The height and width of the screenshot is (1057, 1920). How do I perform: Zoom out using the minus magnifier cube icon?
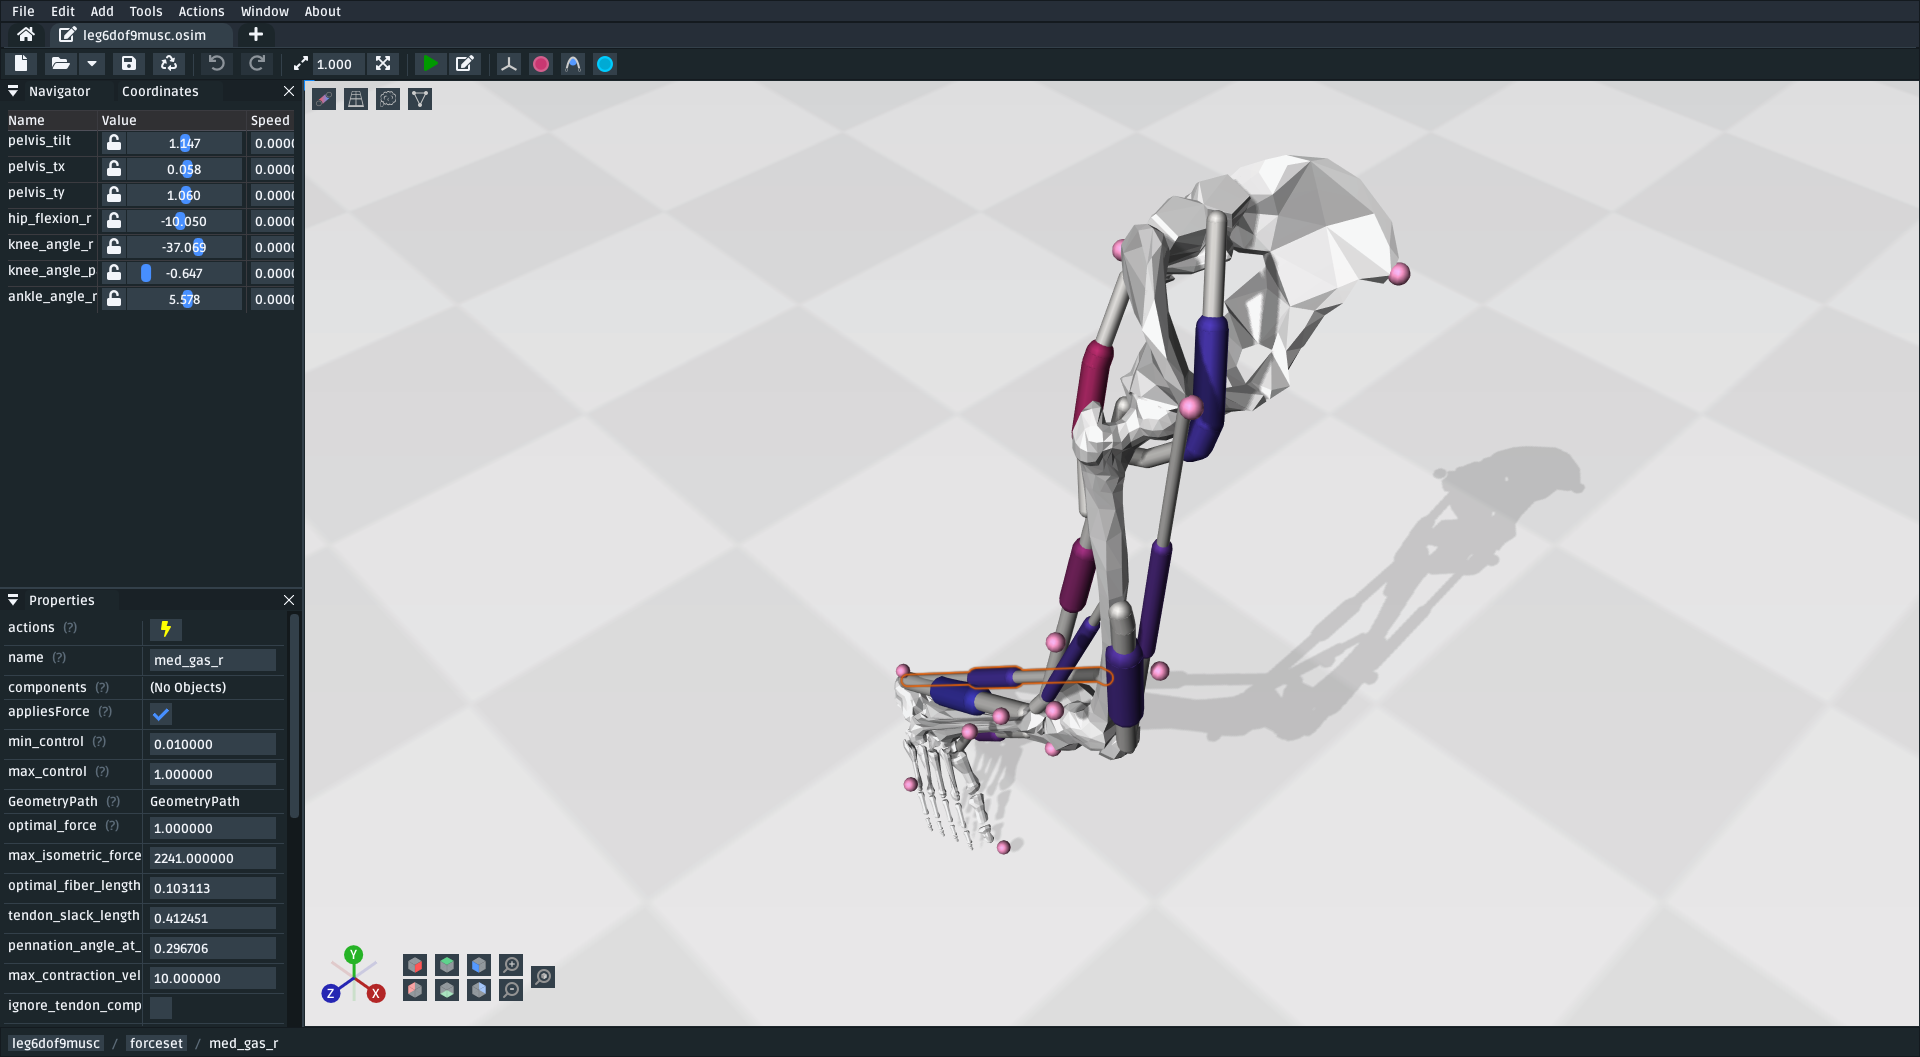(x=511, y=990)
